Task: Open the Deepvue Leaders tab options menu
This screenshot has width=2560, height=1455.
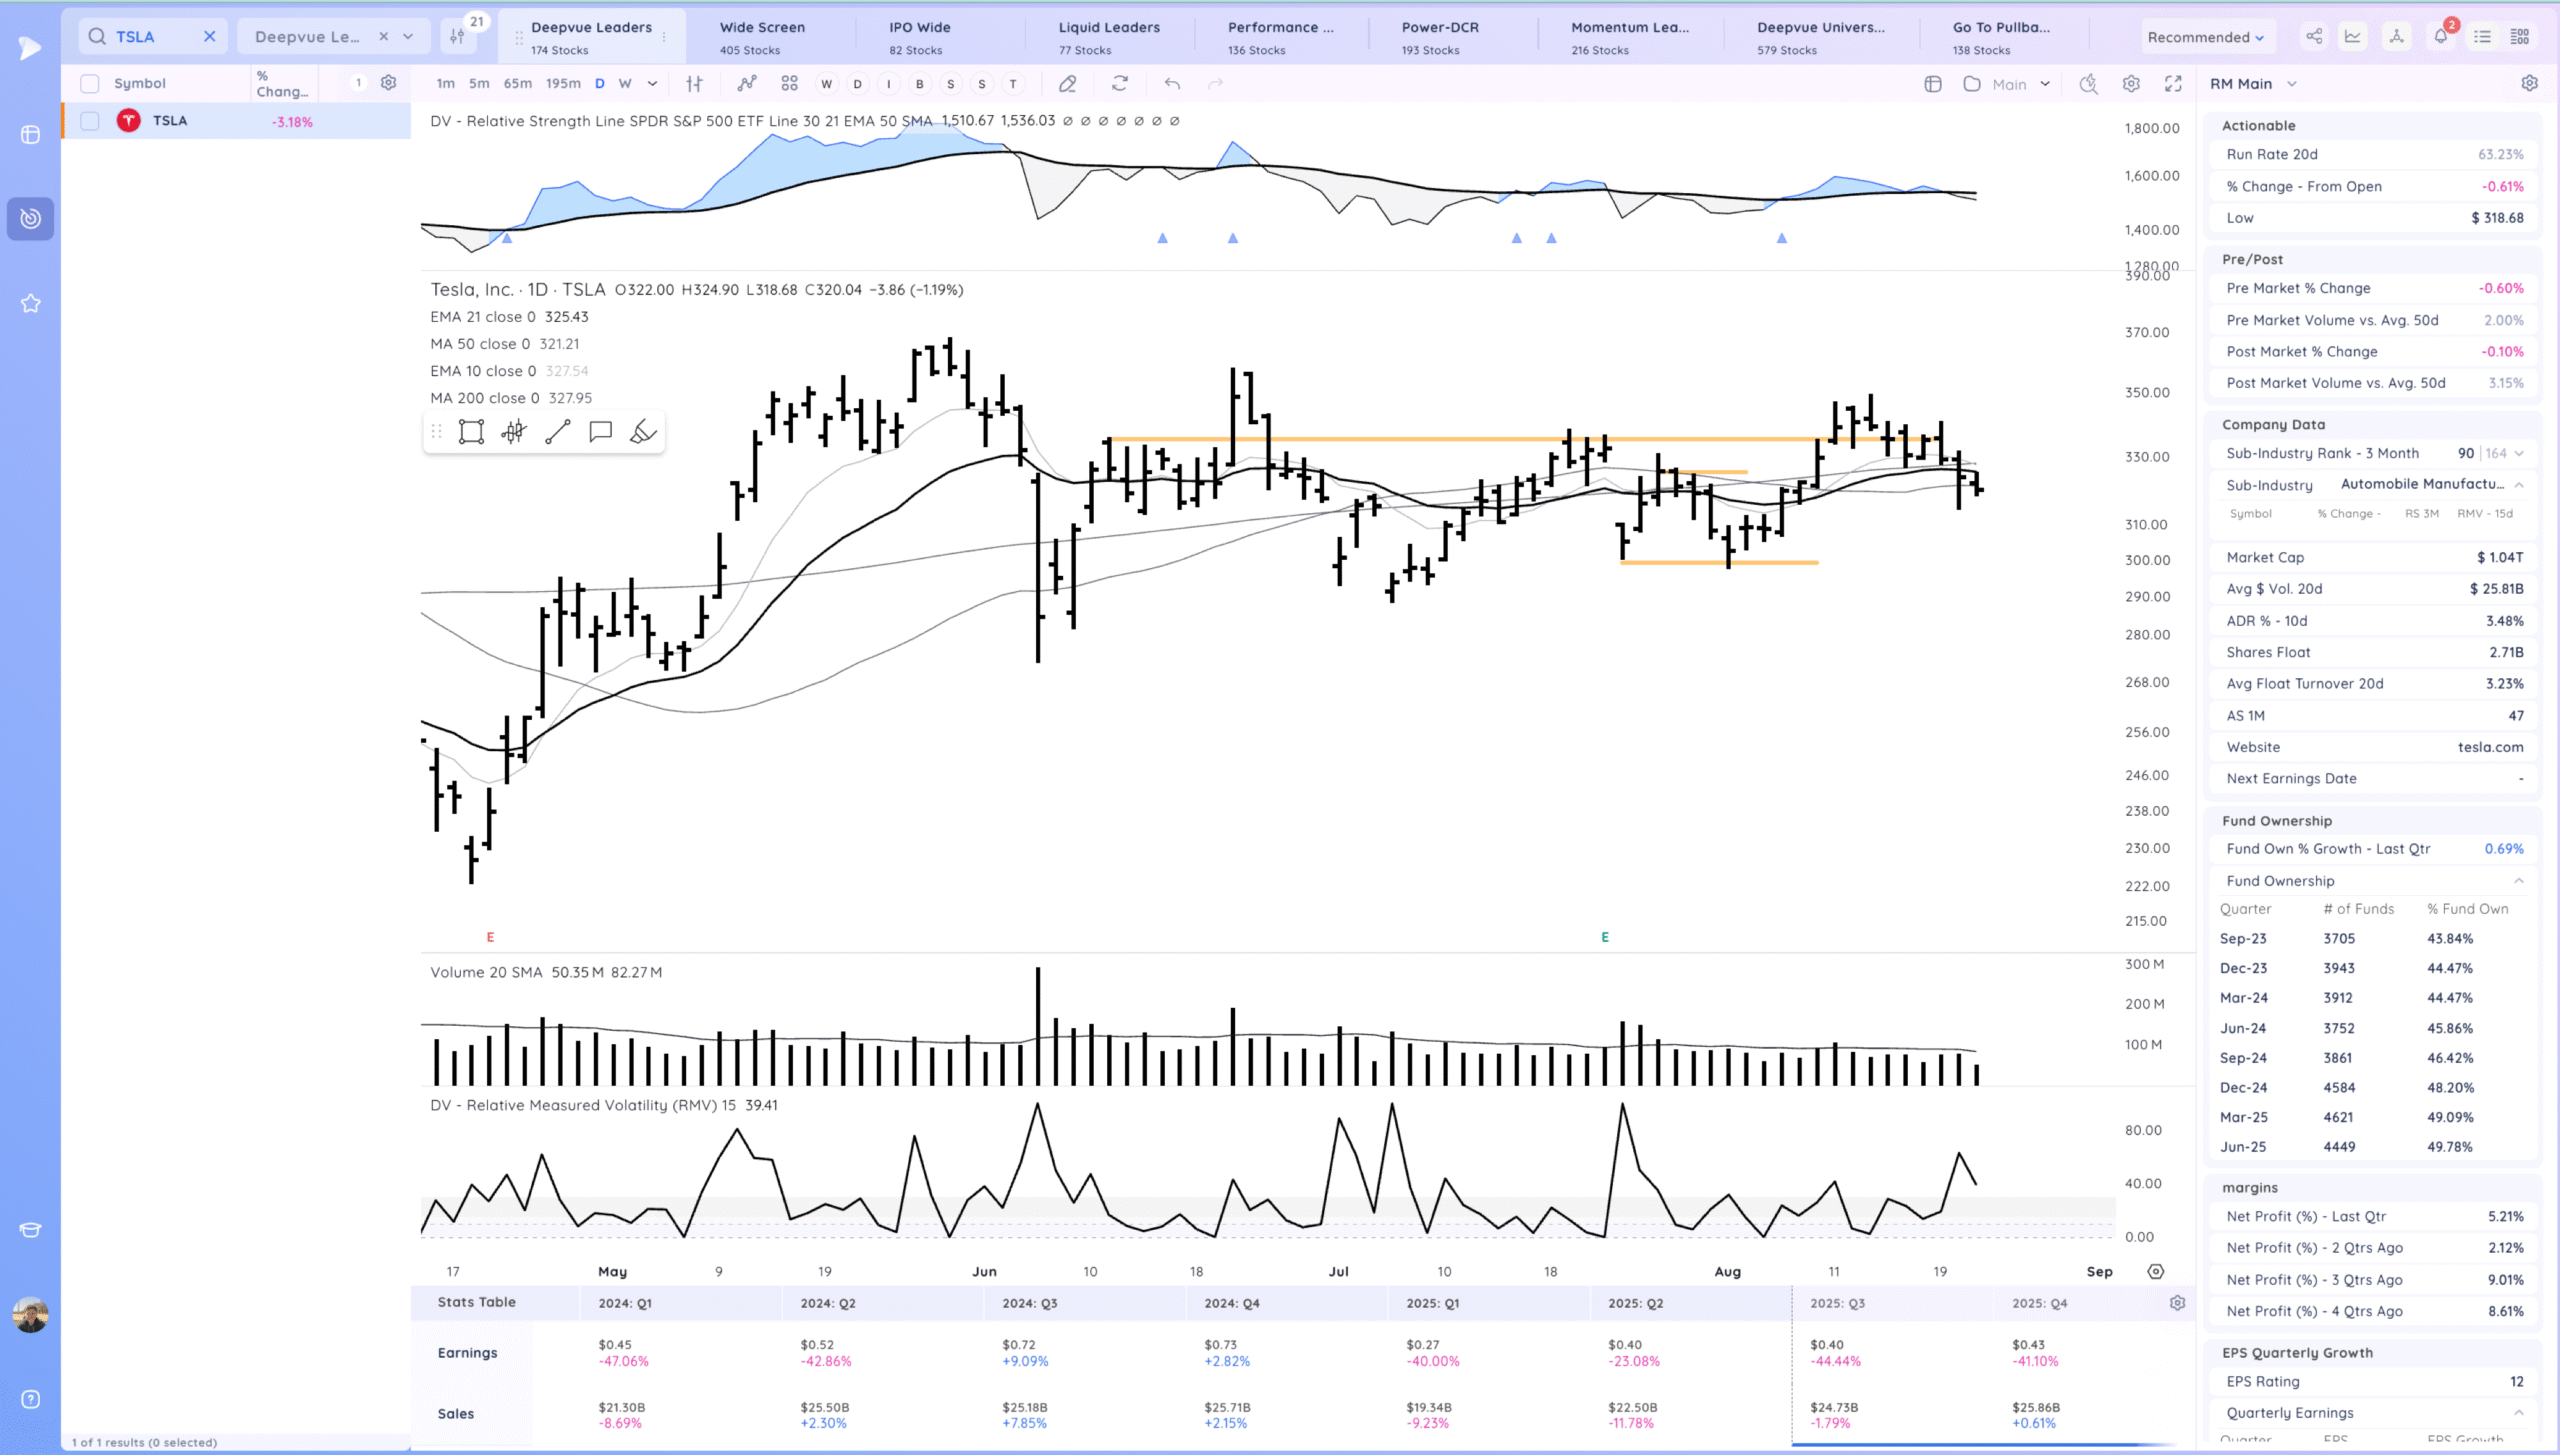Action: click(664, 37)
